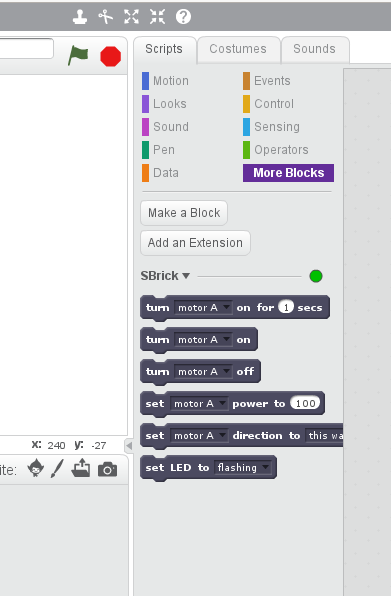Click Add an Extension button
Image resolution: width=391 pixels, height=596 pixels.
pyautogui.click(x=195, y=243)
